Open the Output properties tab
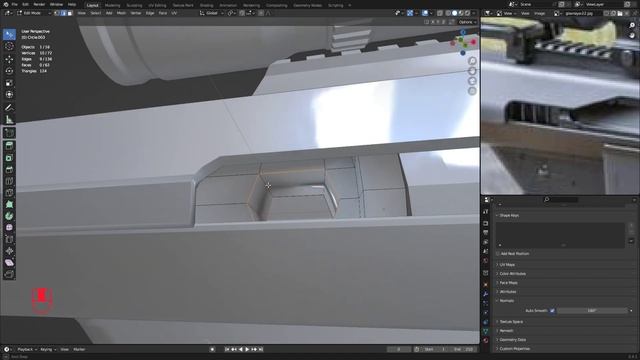 click(x=486, y=233)
